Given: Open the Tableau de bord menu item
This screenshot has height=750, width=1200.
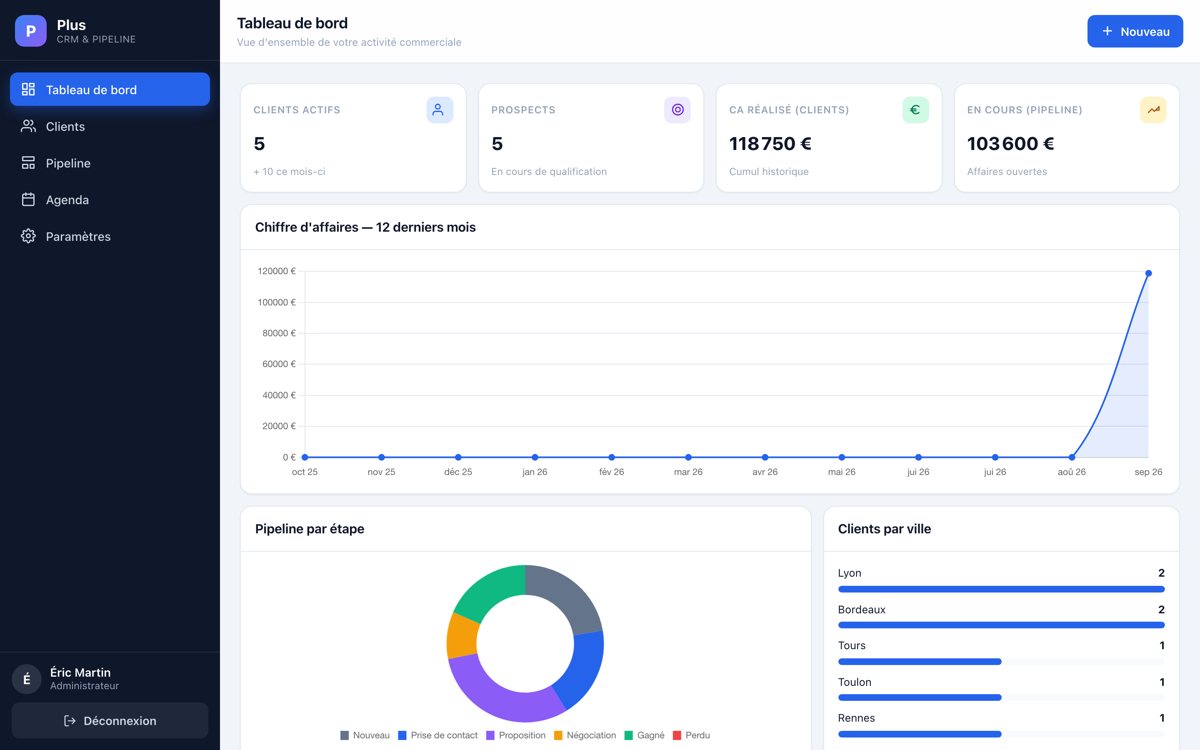Looking at the screenshot, I should (110, 89).
